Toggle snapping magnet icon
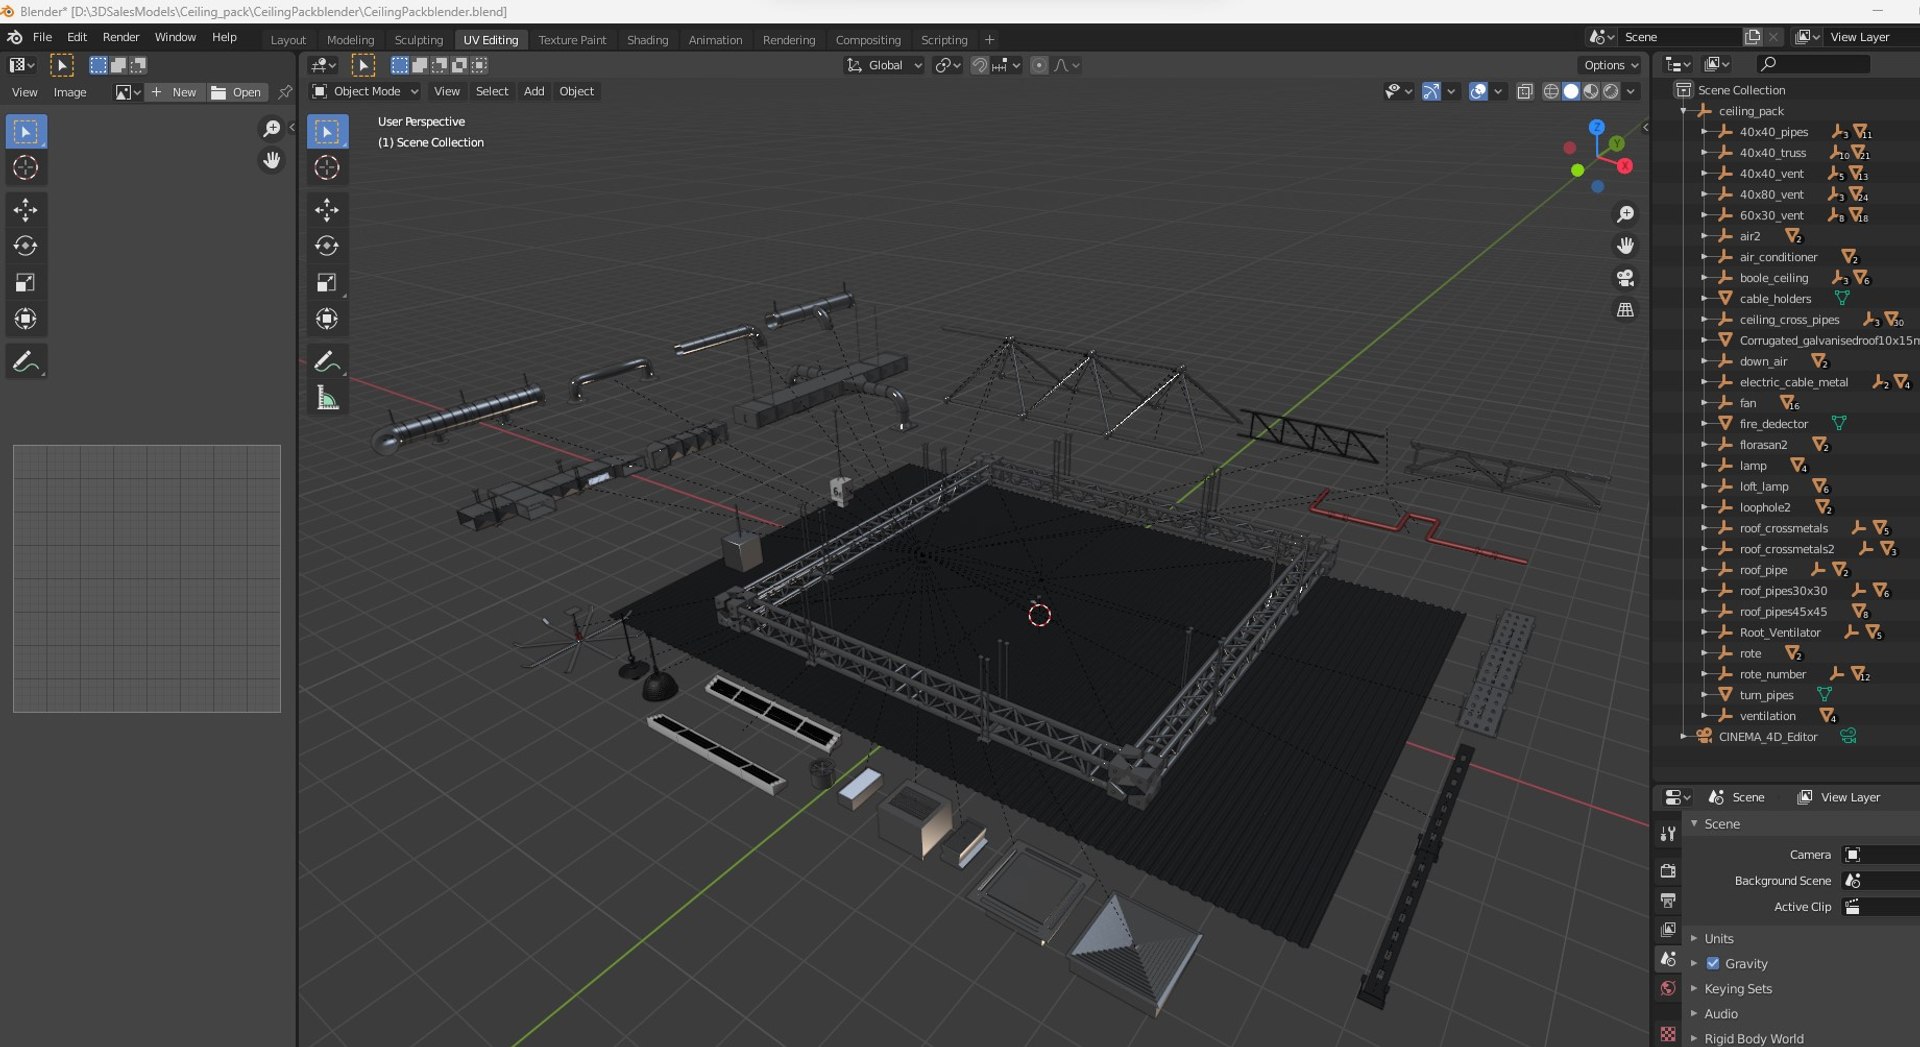1920x1047 pixels. click(980, 66)
